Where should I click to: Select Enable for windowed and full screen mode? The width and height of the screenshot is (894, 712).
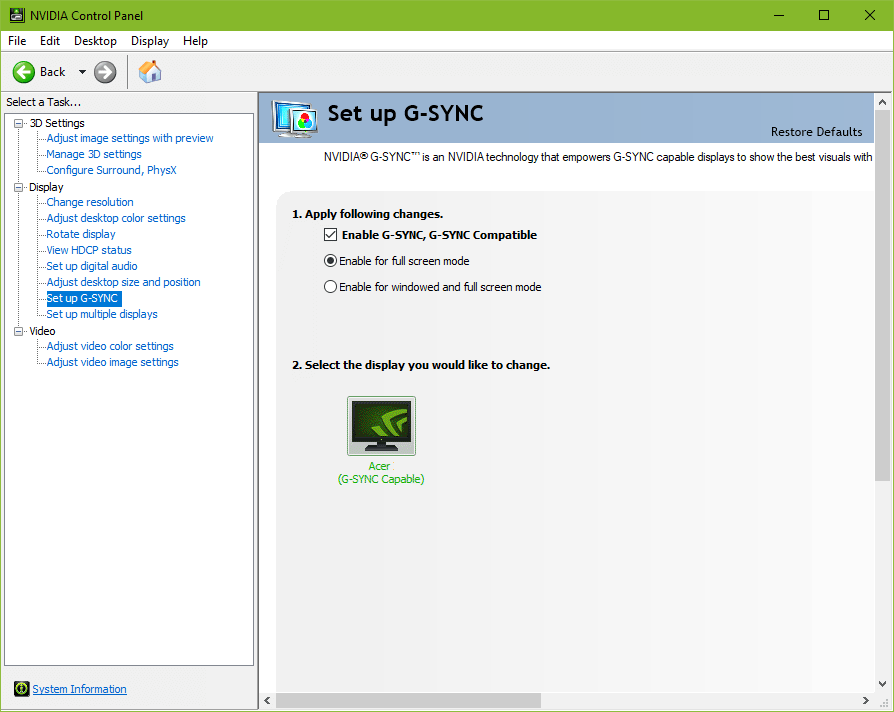tap(330, 287)
